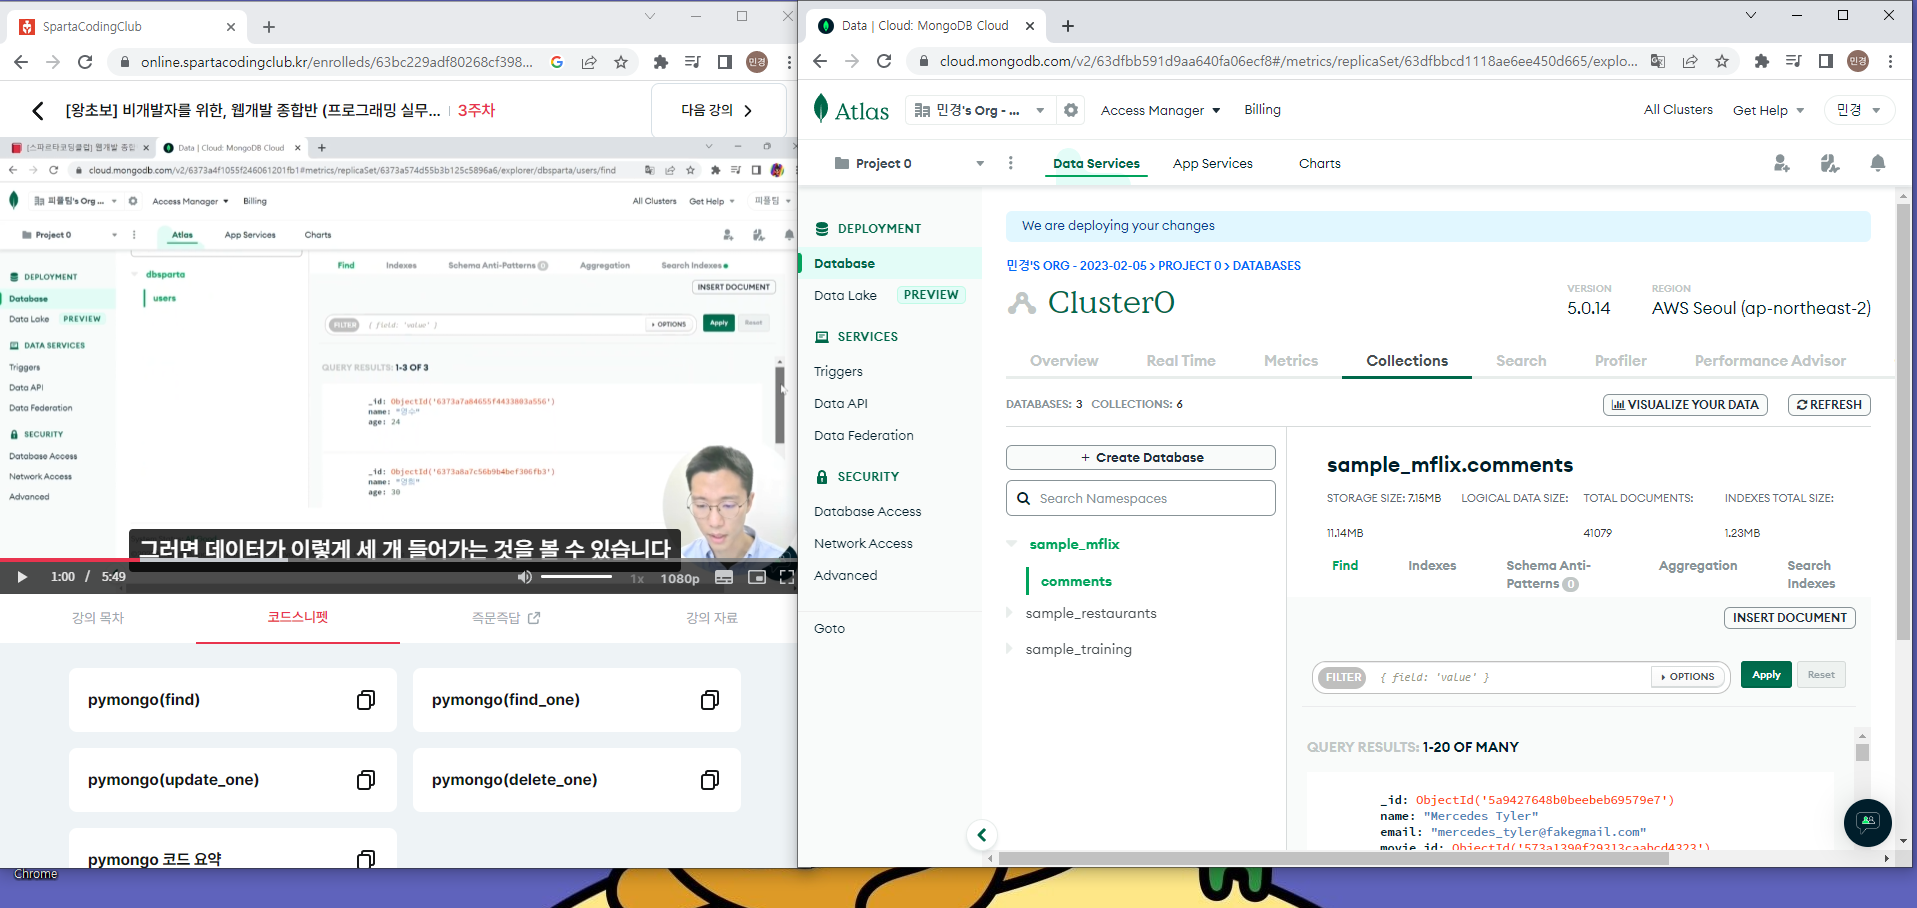Change the video quality from 1080p

click(x=680, y=578)
